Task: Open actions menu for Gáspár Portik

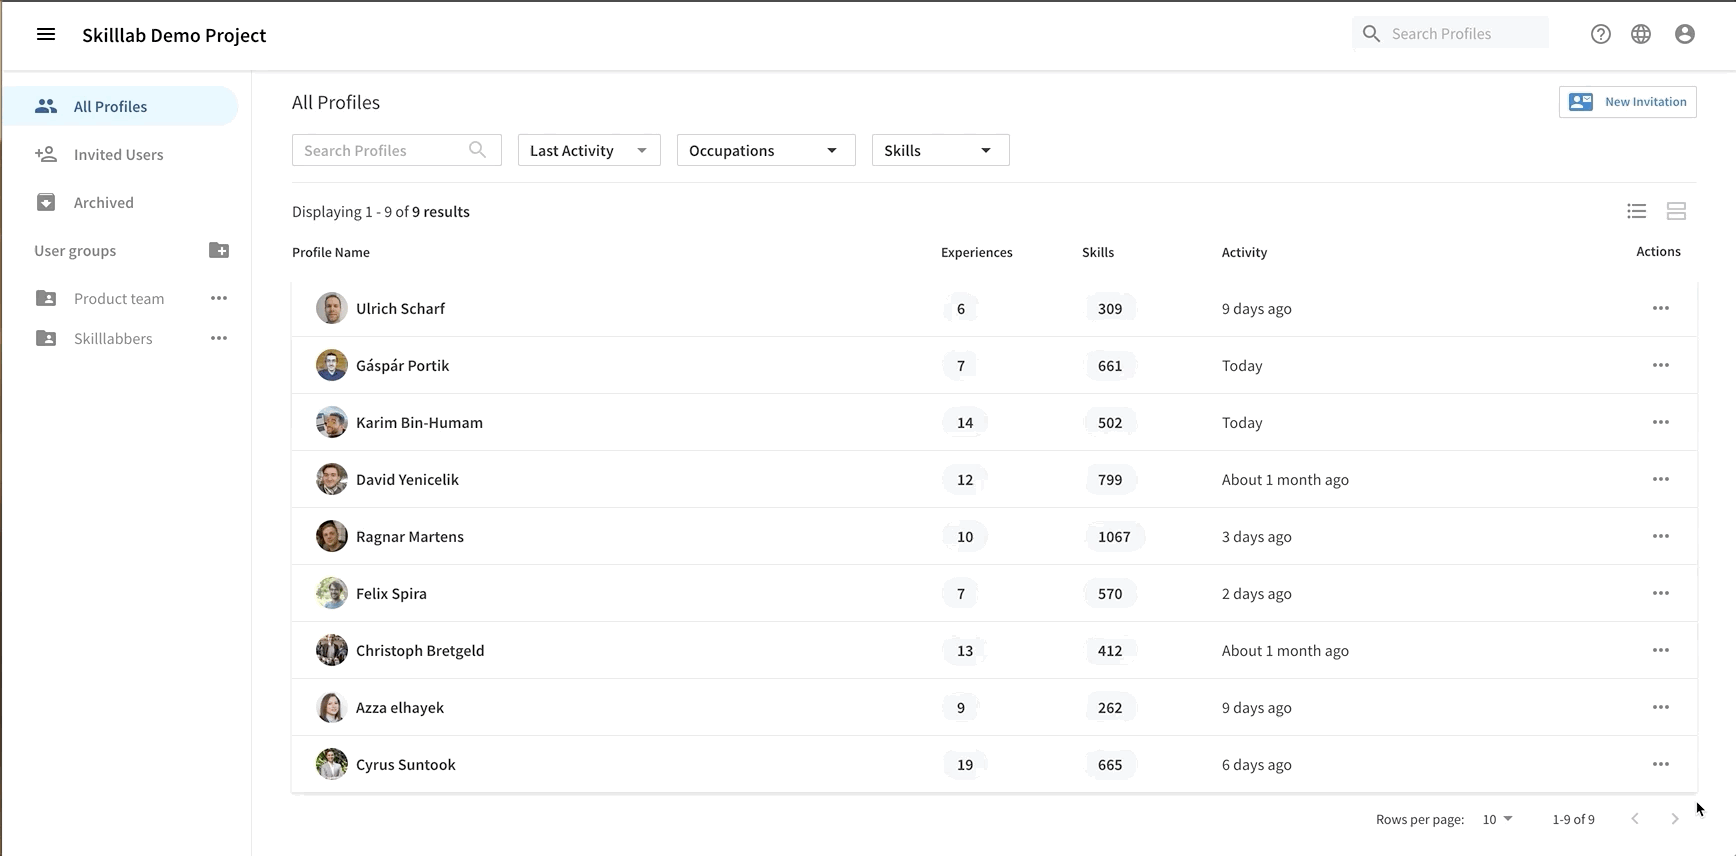Action: [1661, 365]
